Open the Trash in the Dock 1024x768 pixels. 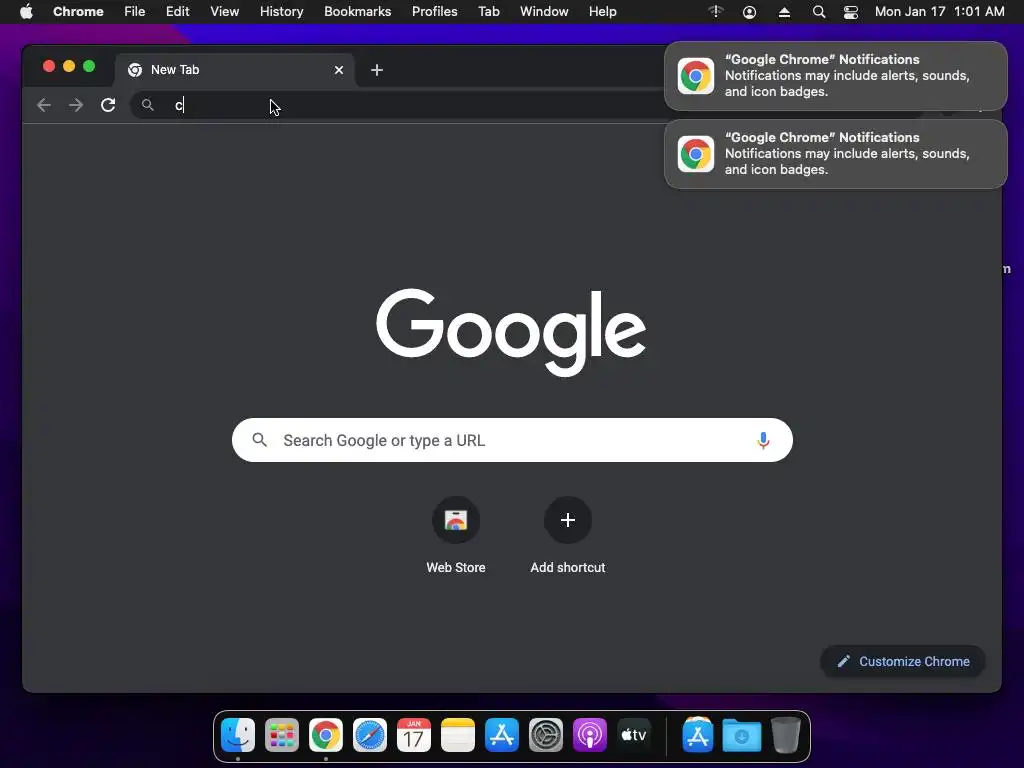click(786, 736)
